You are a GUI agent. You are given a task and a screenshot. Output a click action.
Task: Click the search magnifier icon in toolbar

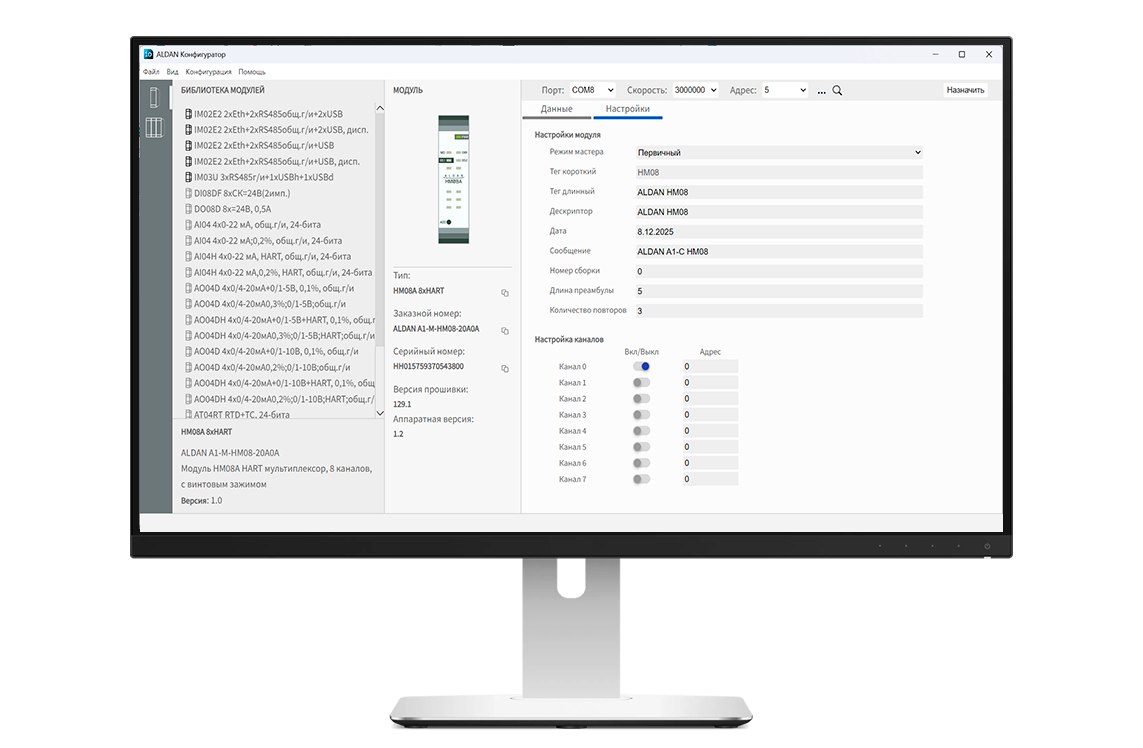837,90
